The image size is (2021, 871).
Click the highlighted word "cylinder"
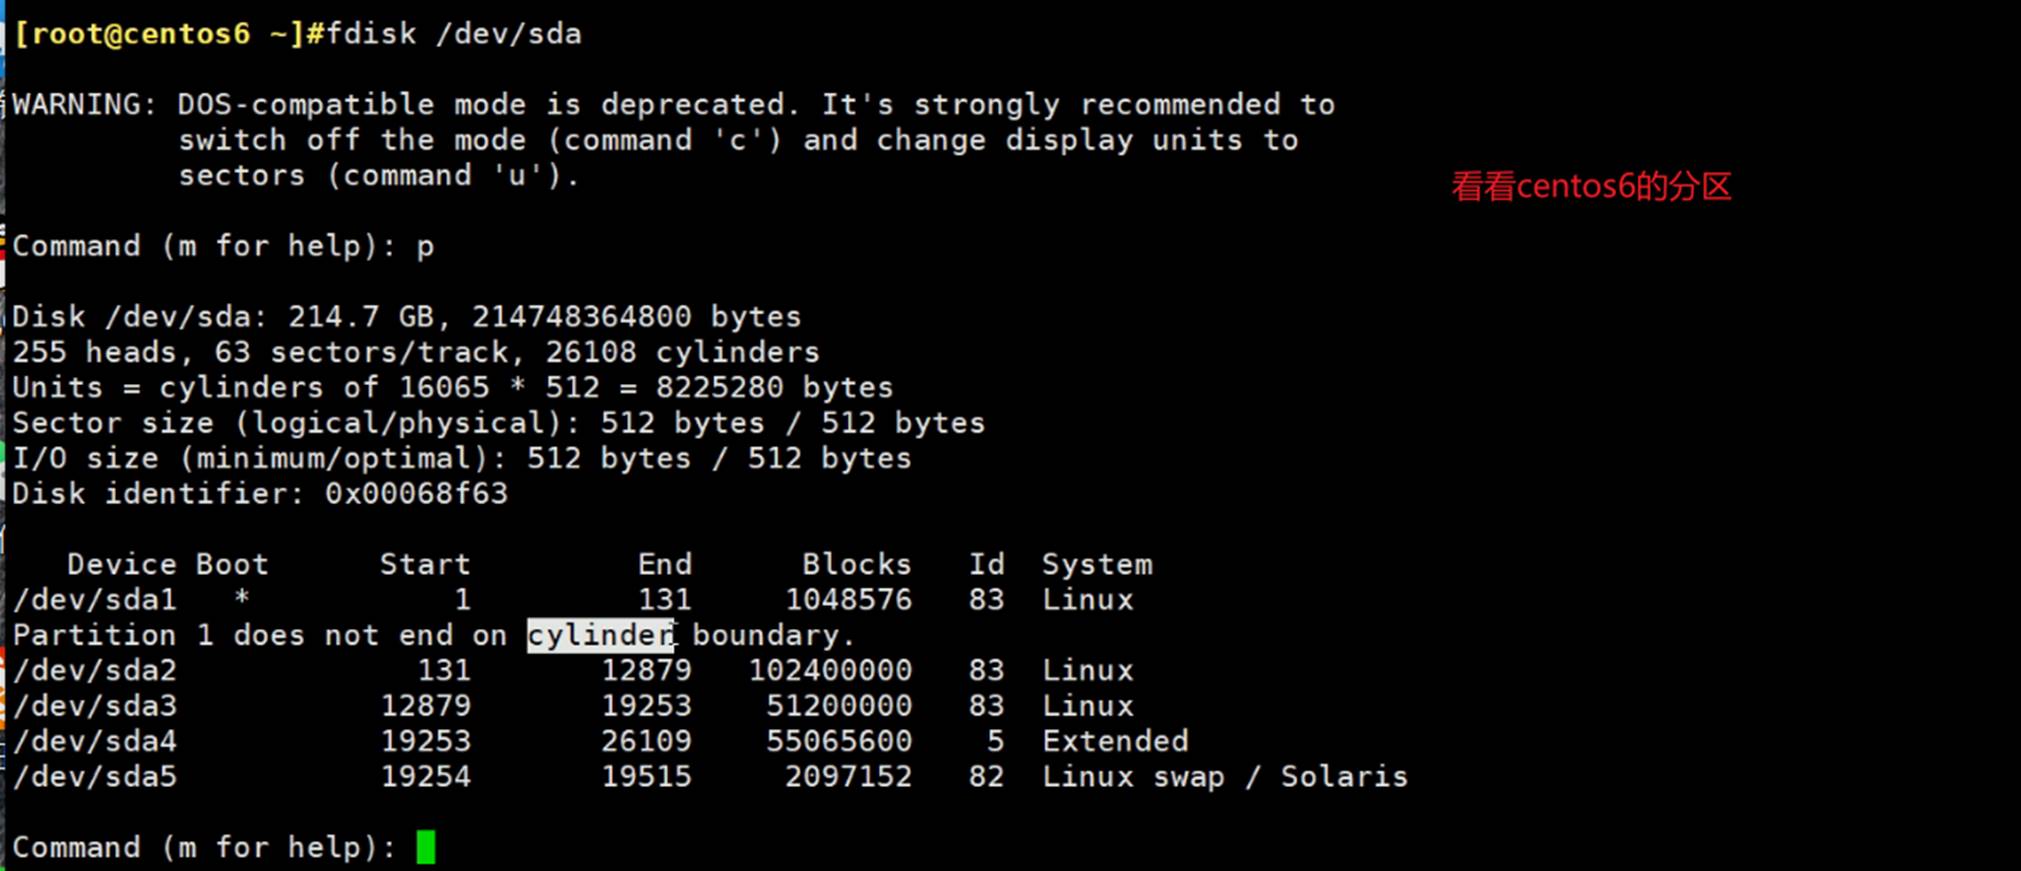(x=600, y=635)
